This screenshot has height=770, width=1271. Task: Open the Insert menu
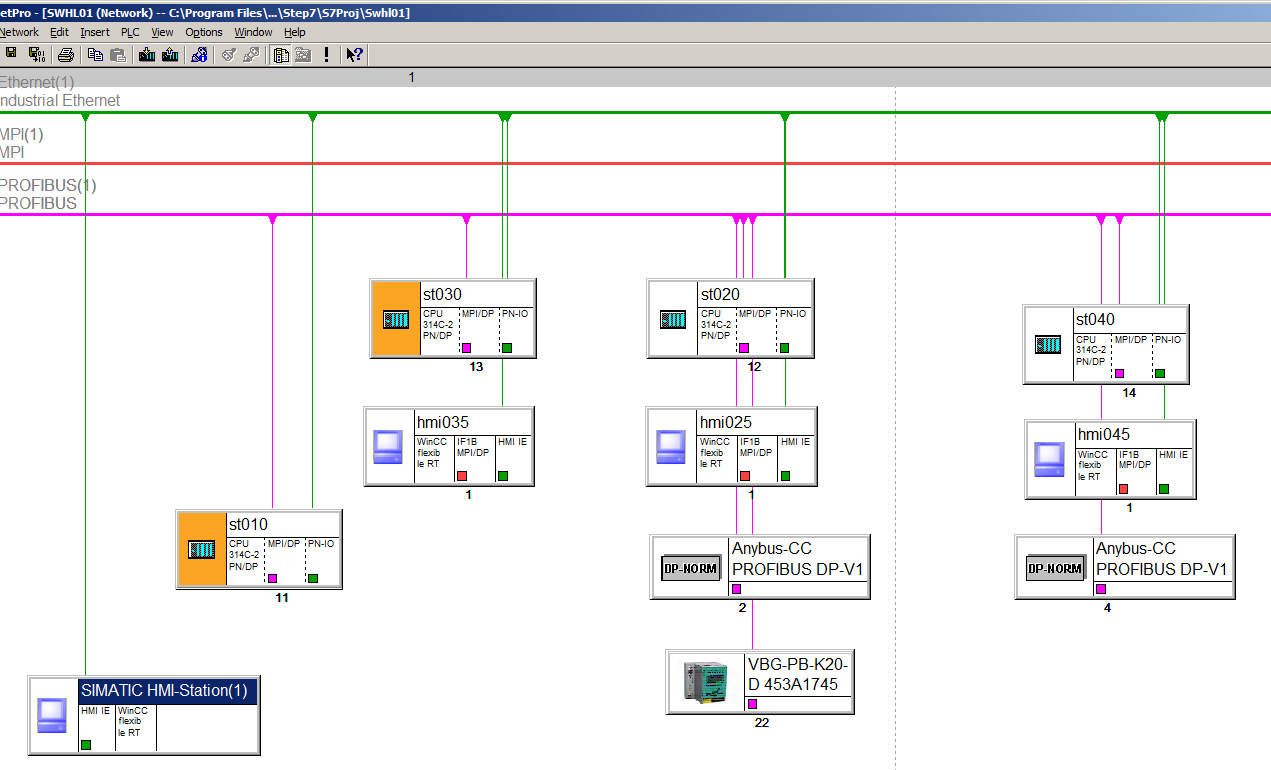tap(95, 32)
